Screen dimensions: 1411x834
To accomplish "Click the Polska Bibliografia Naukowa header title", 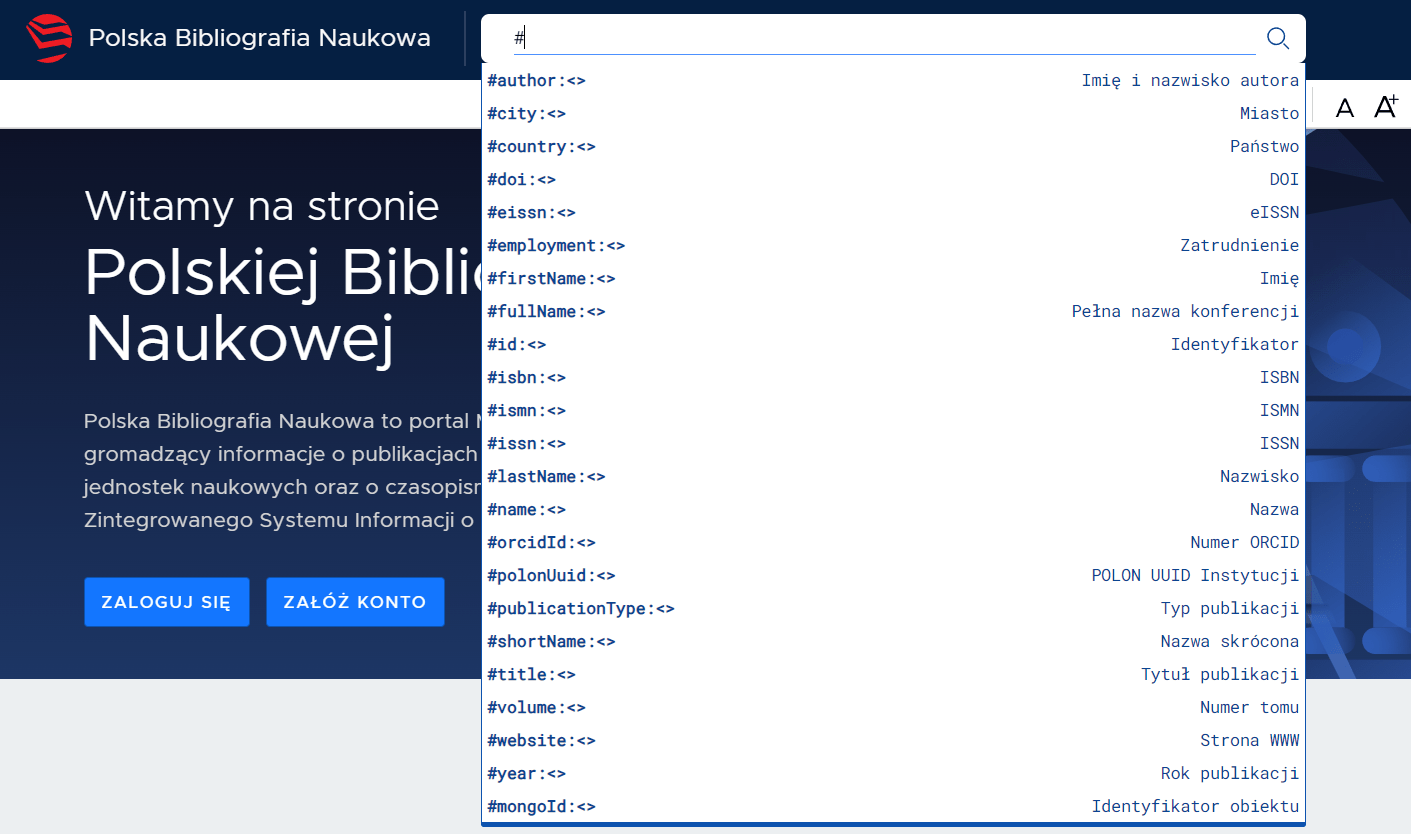I will pos(259,39).
